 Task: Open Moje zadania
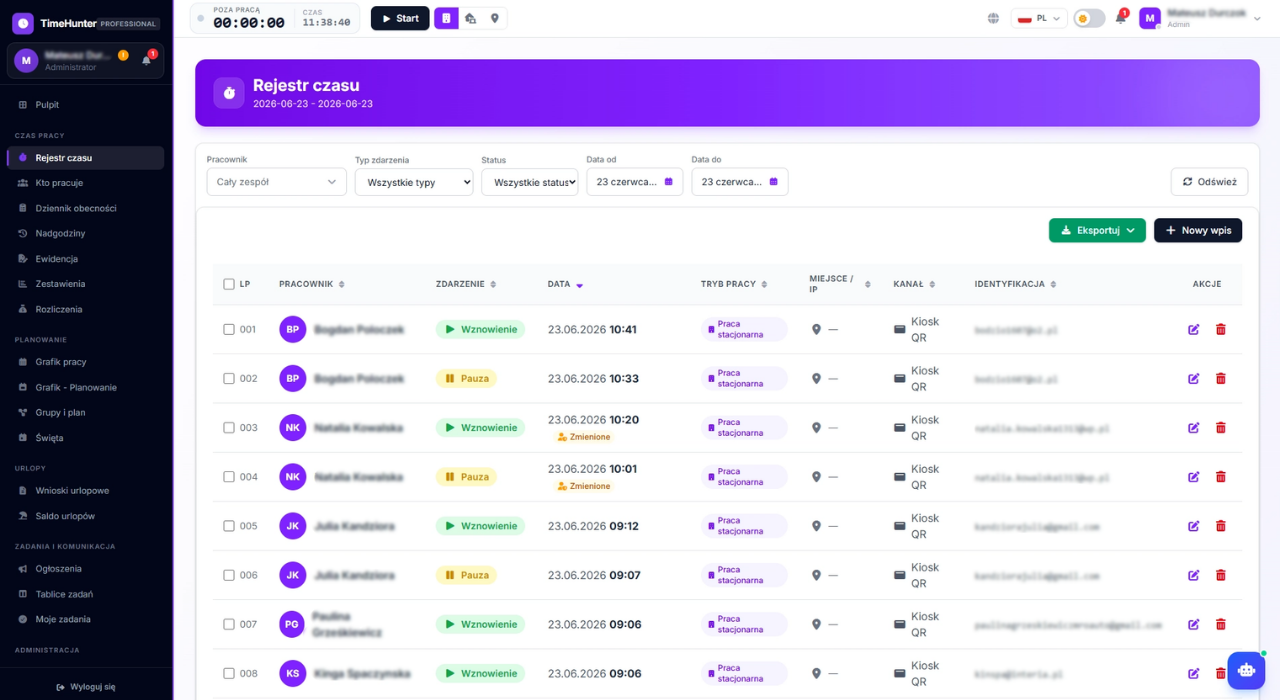pyautogui.click(x=85, y=619)
